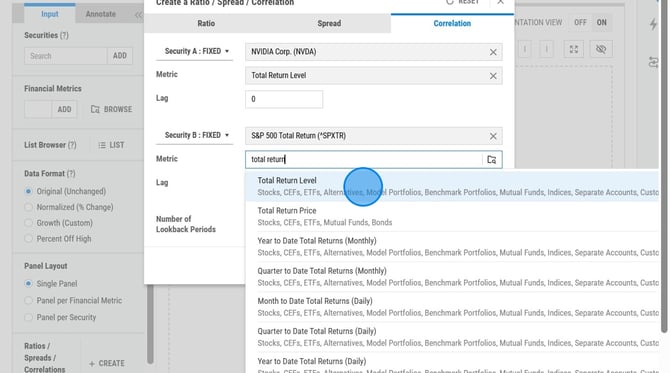Click the Financial Metrics input box
Screen dimensions: 670x373
coord(38,109)
